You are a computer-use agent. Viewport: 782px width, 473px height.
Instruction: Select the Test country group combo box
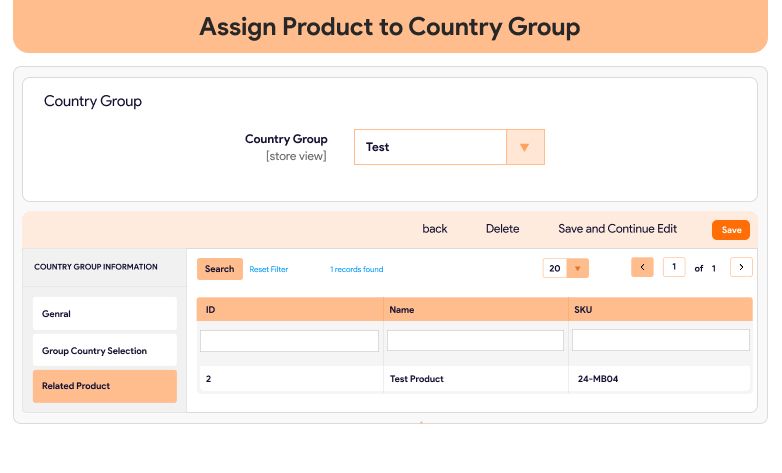click(x=431, y=147)
